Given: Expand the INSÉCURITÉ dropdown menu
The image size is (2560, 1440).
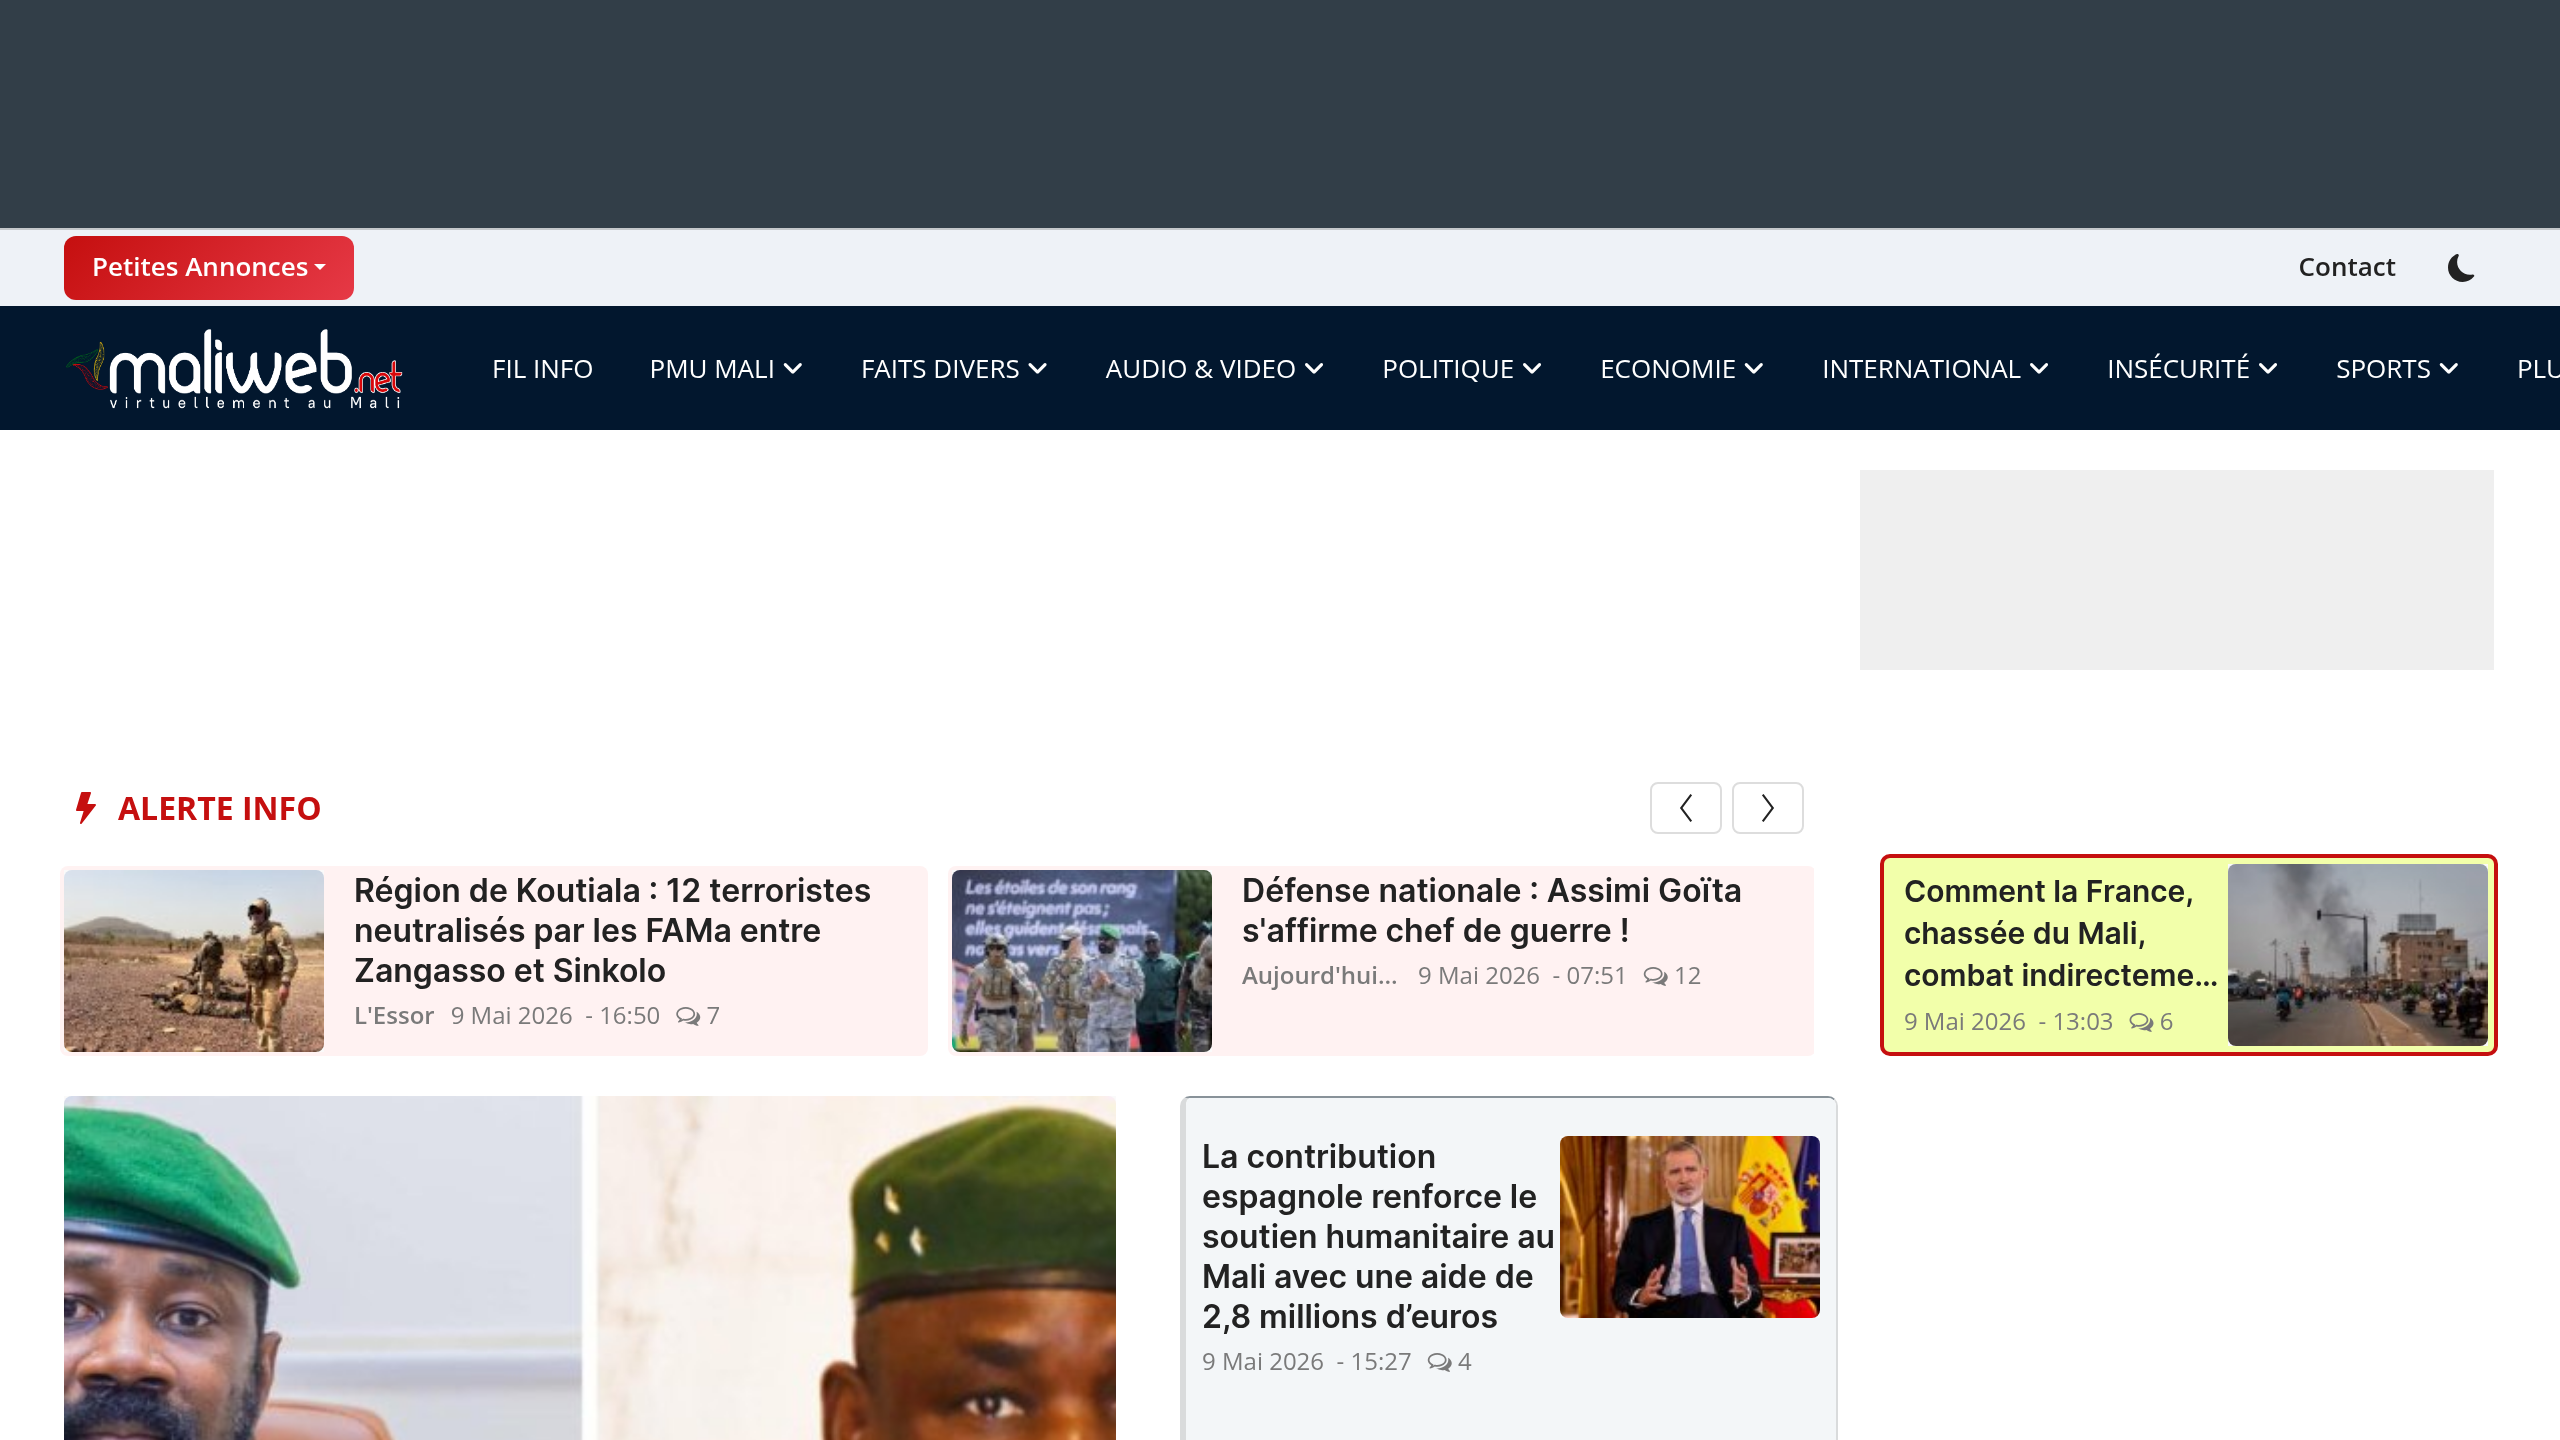Looking at the screenshot, I should coord(2192,369).
